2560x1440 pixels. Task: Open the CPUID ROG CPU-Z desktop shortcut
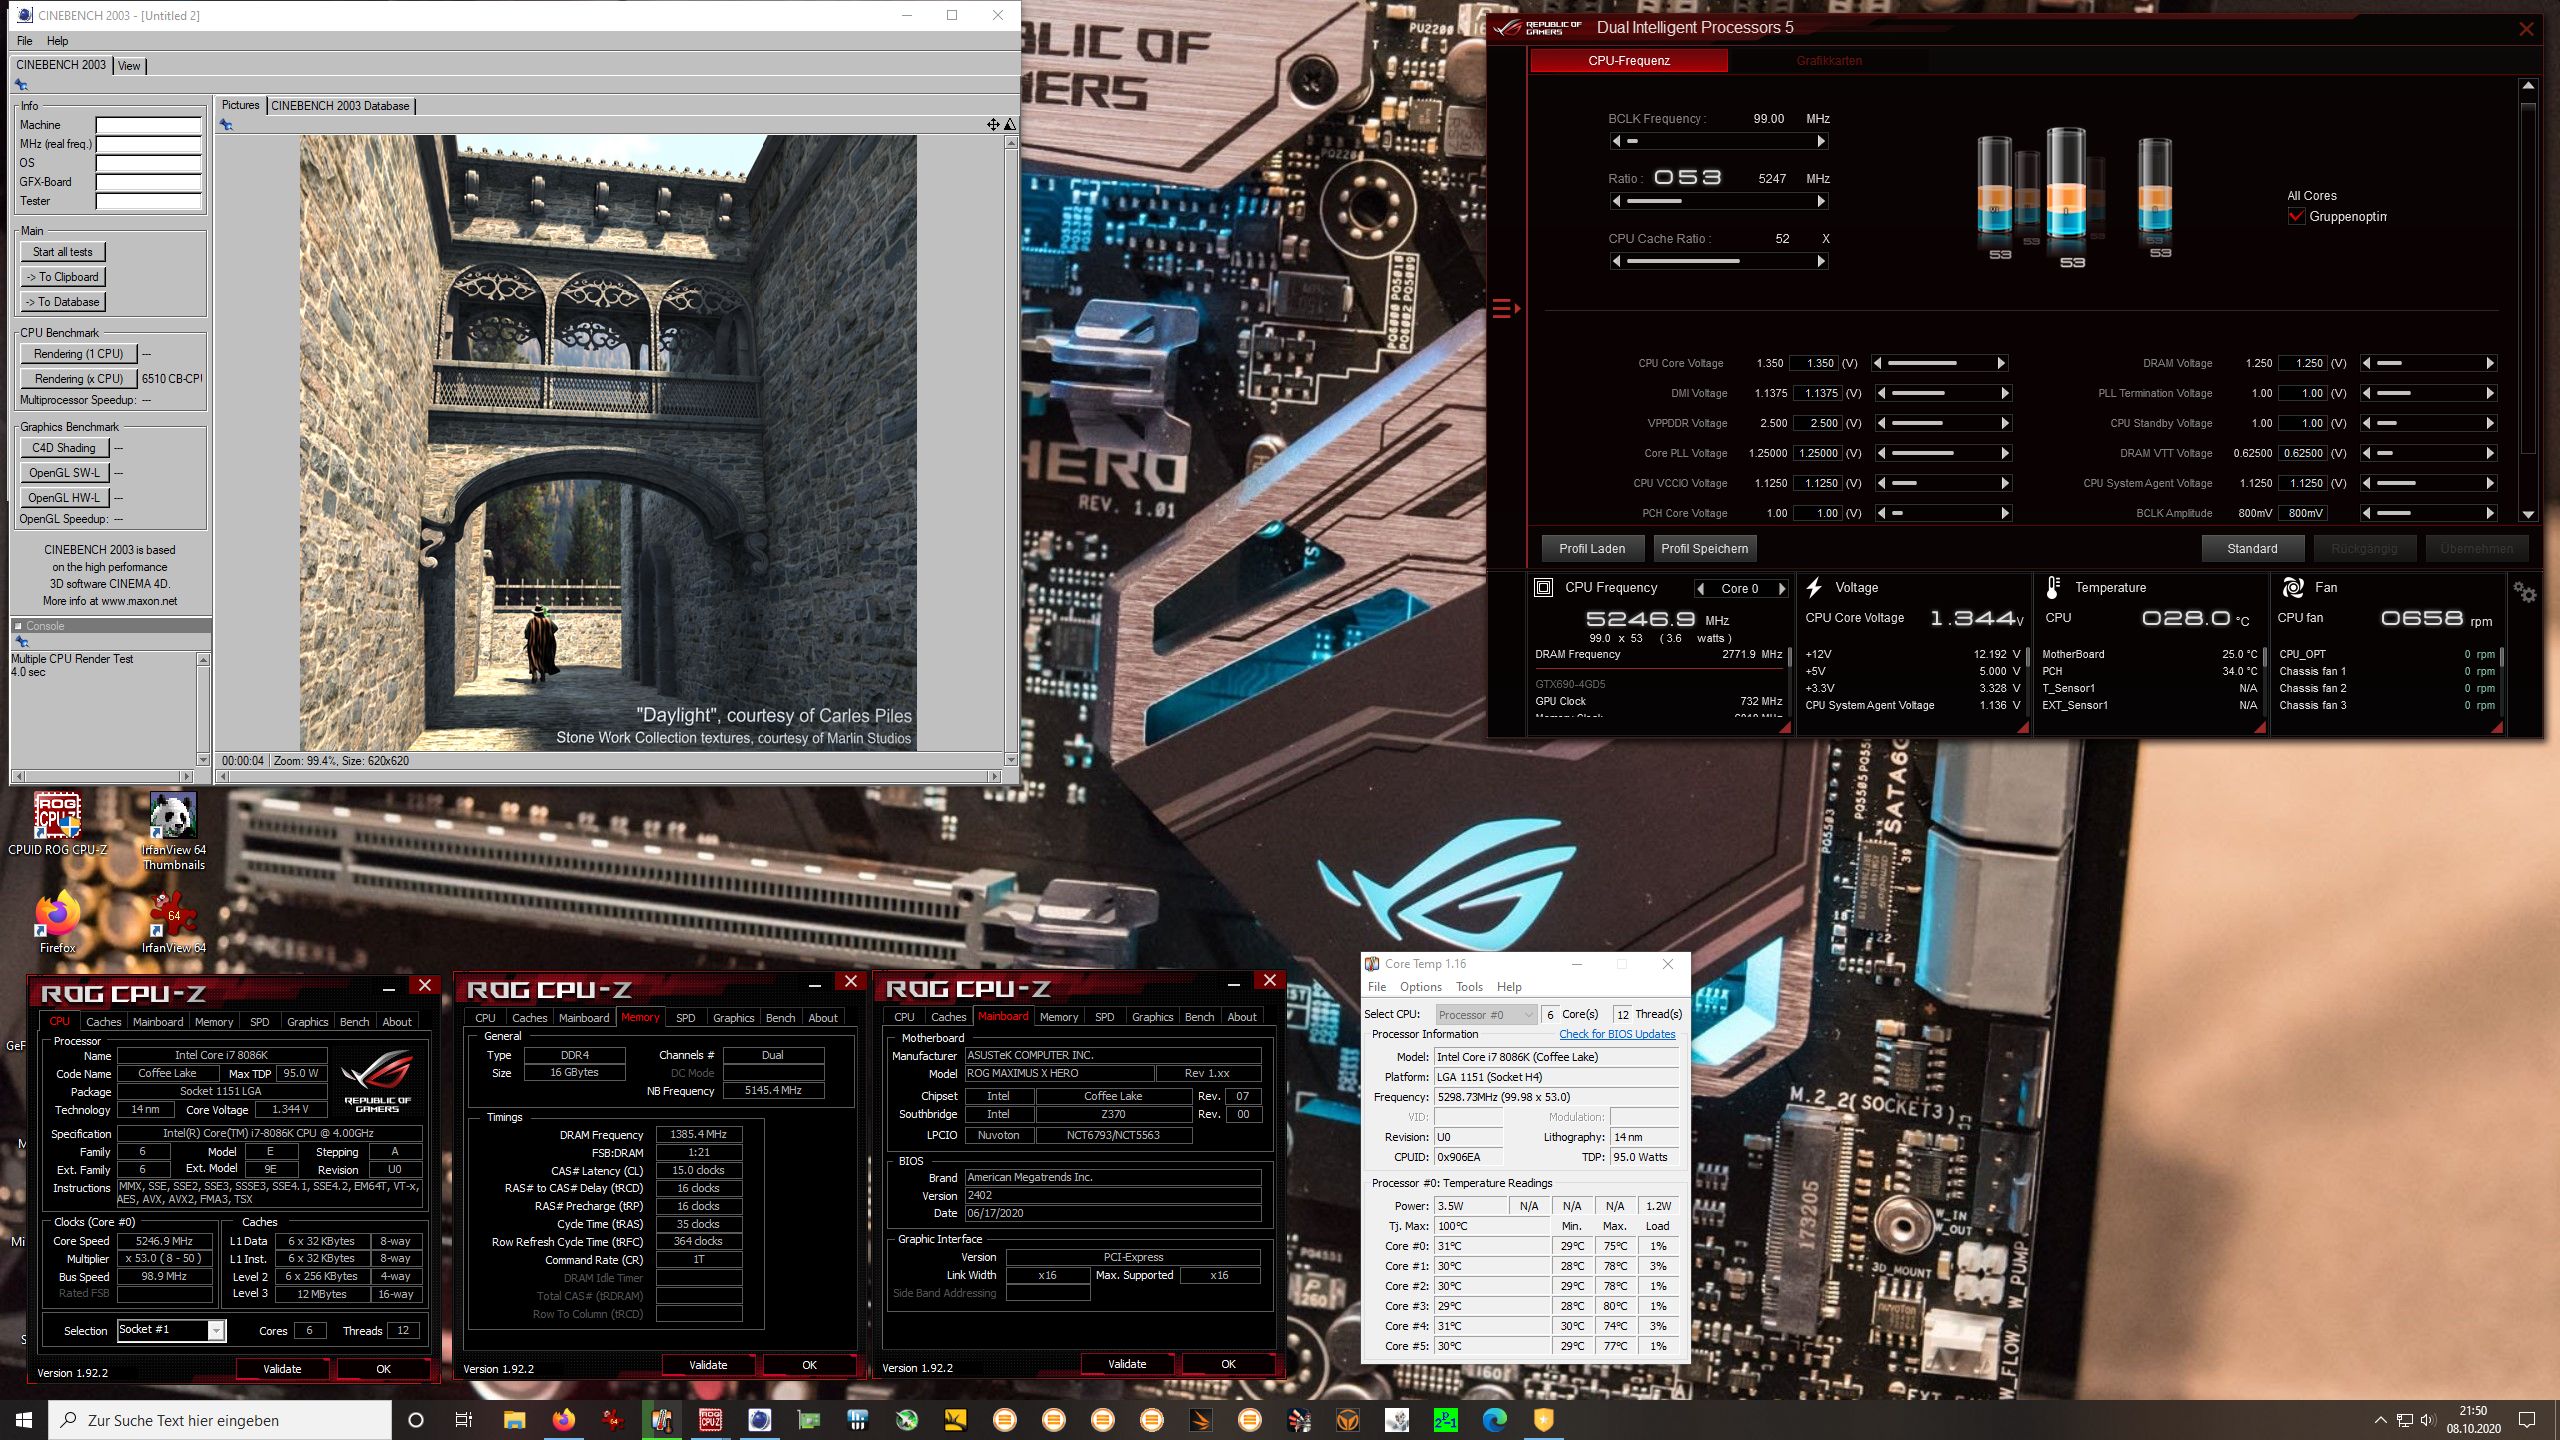coord(57,825)
